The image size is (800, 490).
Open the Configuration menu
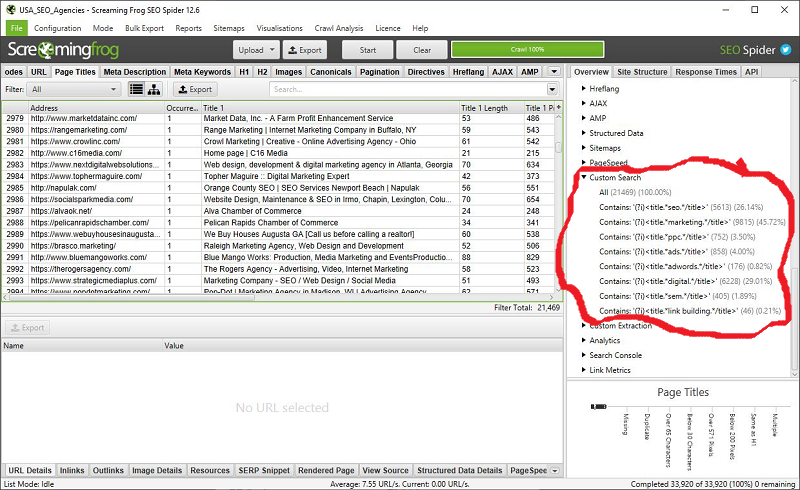[57, 28]
